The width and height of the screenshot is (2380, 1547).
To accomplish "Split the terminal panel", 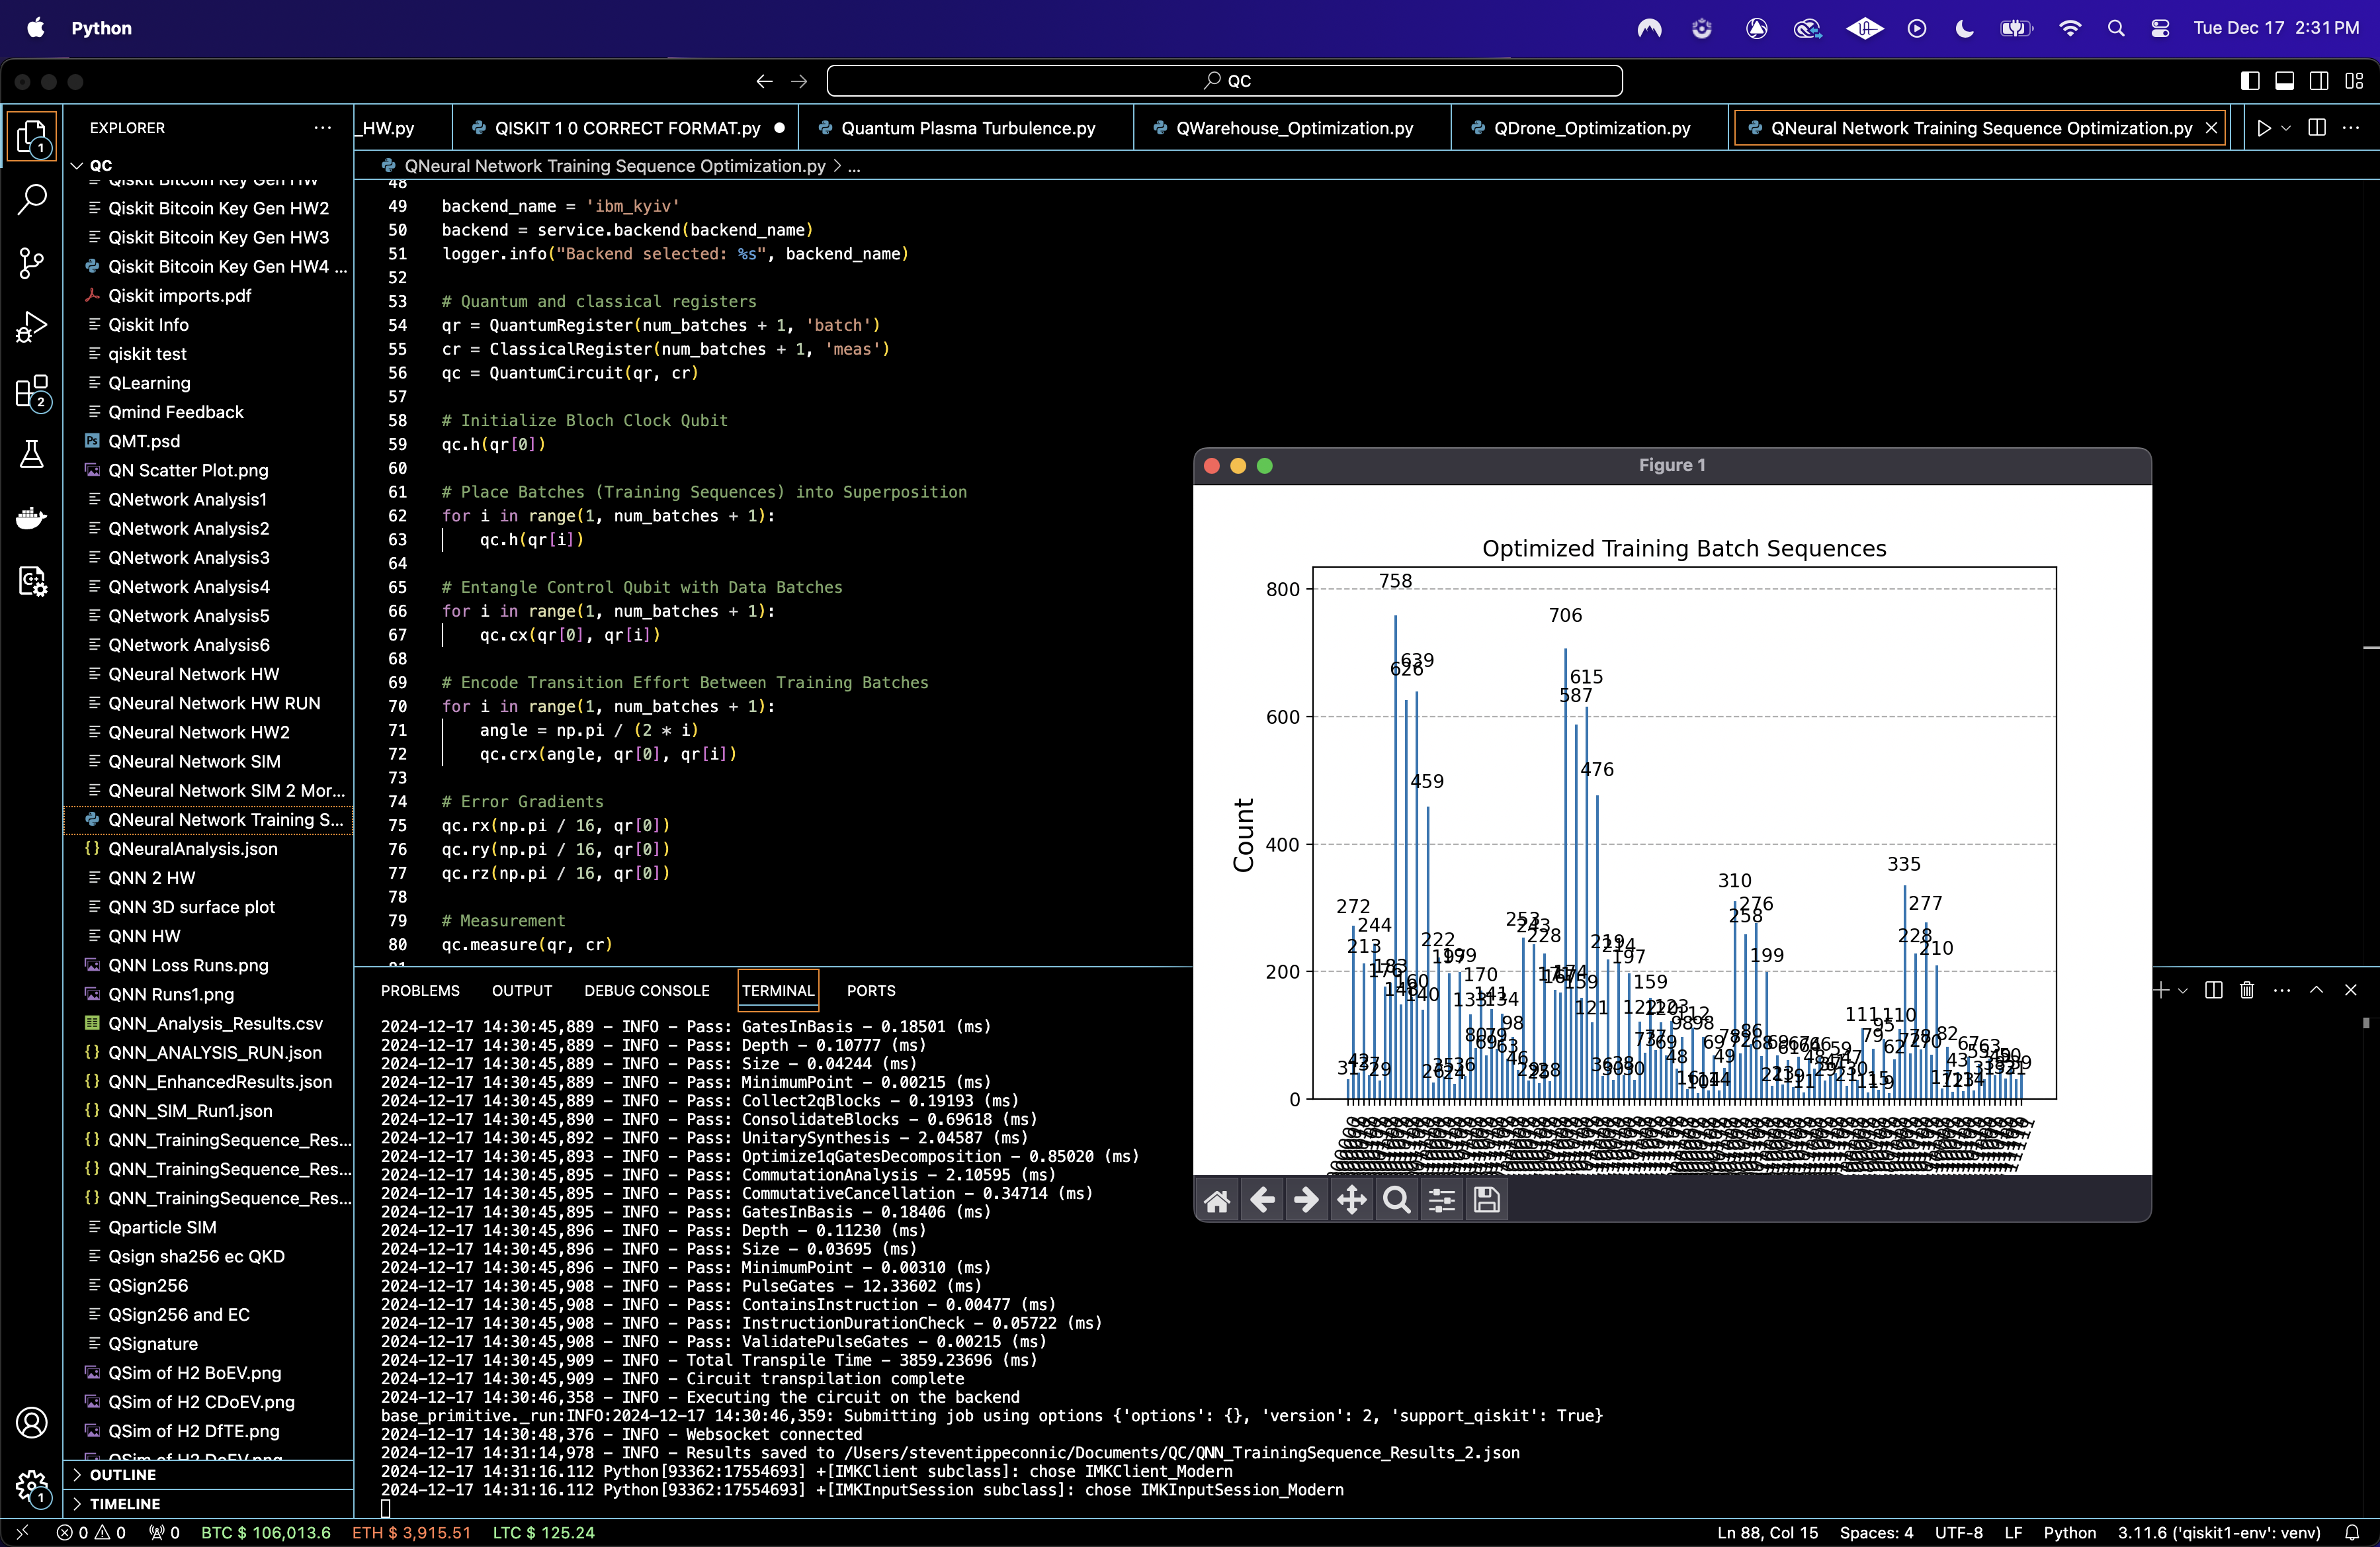I will click(2214, 990).
